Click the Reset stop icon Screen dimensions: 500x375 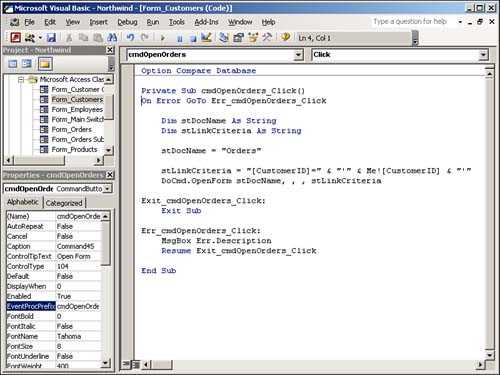pyautogui.click(x=193, y=39)
